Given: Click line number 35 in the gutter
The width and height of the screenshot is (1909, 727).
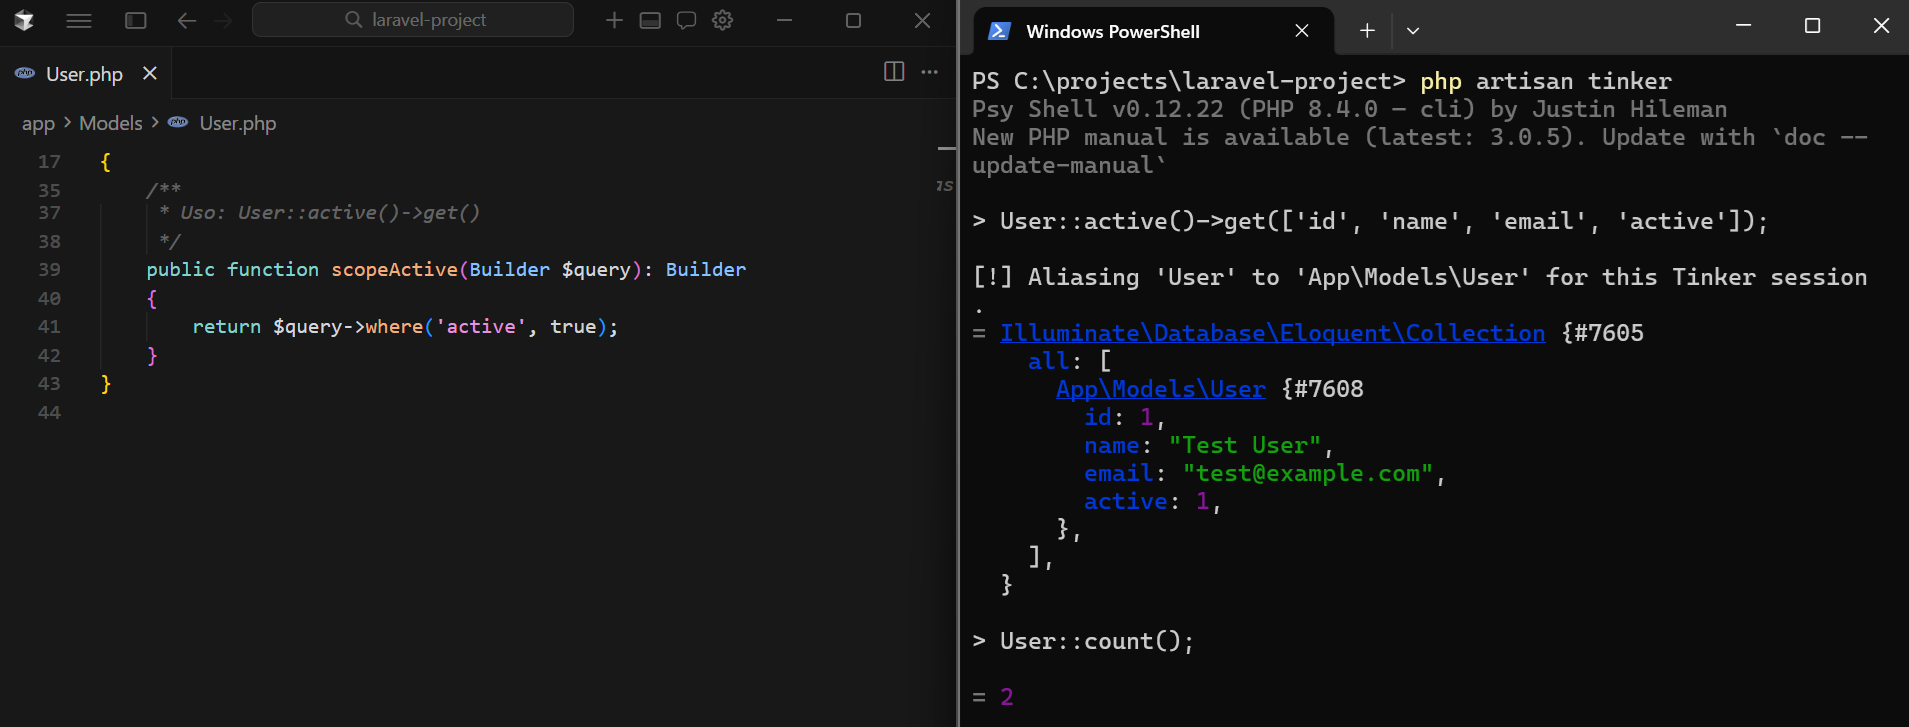Looking at the screenshot, I should 49,190.
